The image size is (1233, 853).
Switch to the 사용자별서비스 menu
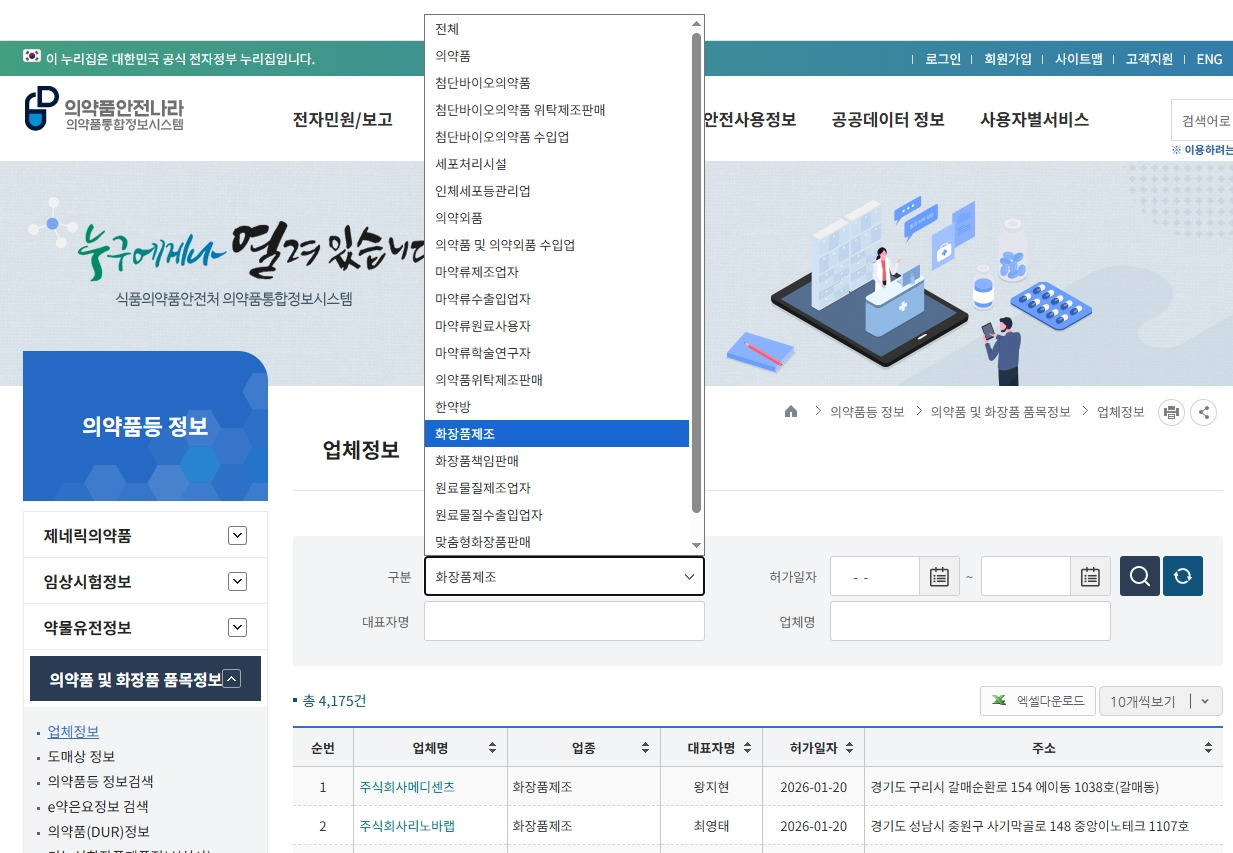tap(1034, 119)
